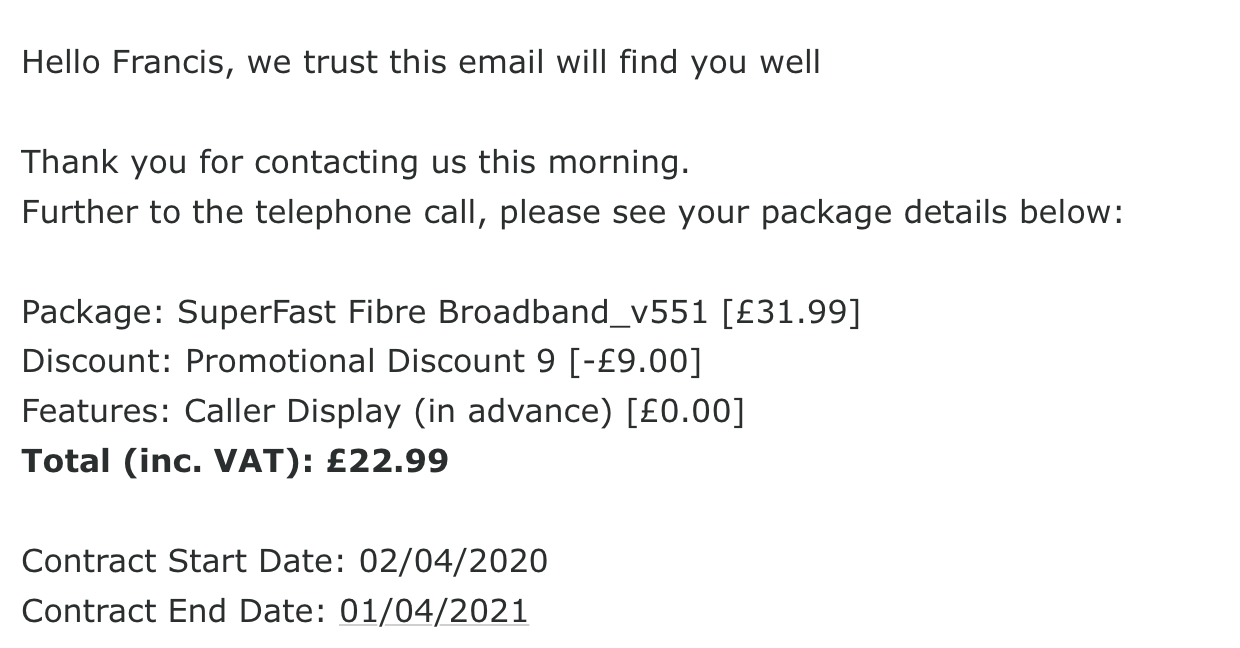Click the Thank you for contacting sentence
This screenshot has height=648, width=1240.
pyautogui.click(x=355, y=163)
